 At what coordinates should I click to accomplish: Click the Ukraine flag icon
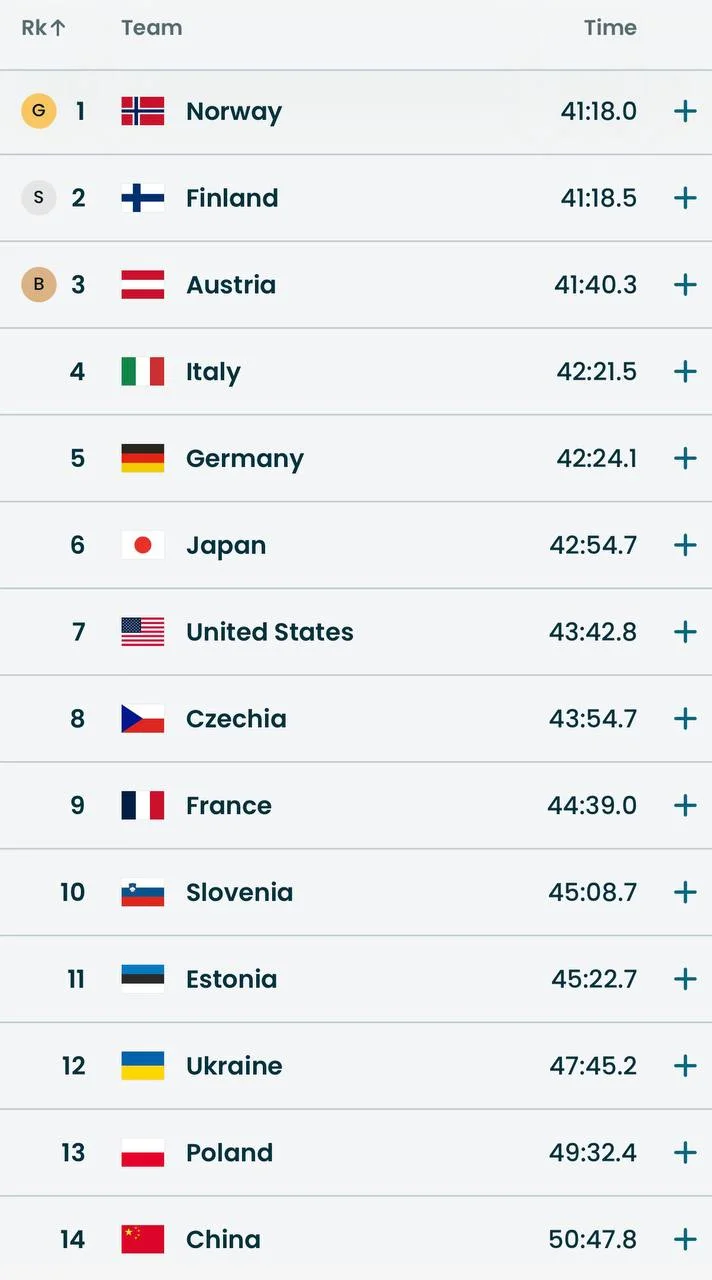pos(143,1066)
